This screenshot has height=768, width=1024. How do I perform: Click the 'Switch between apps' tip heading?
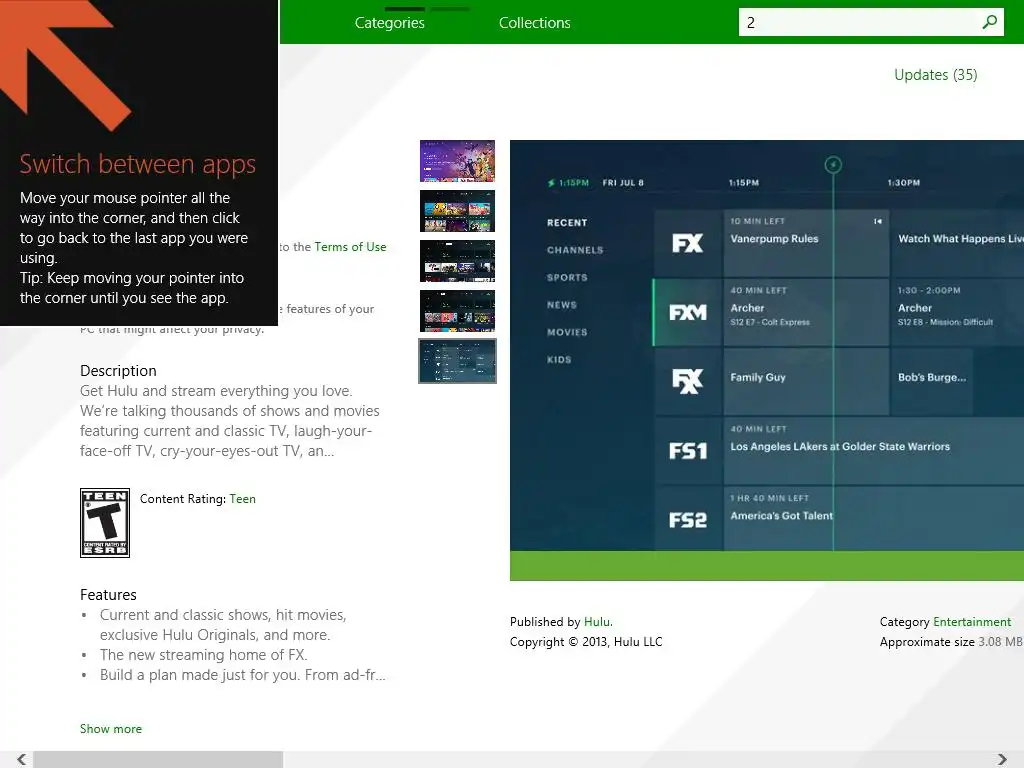[x=137, y=164]
